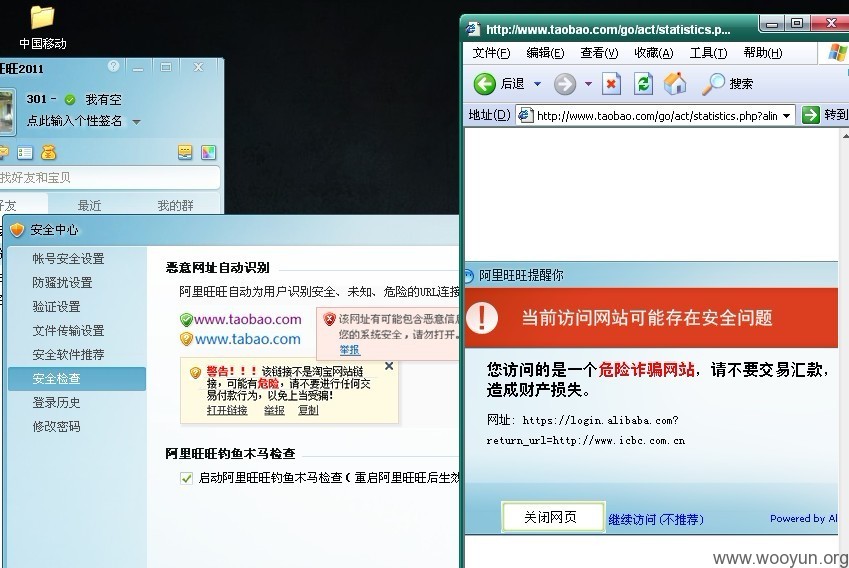Click the yellow shield beside www.tabao.com
Image resolution: width=849 pixels, height=568 pixels.
(186, 340)
